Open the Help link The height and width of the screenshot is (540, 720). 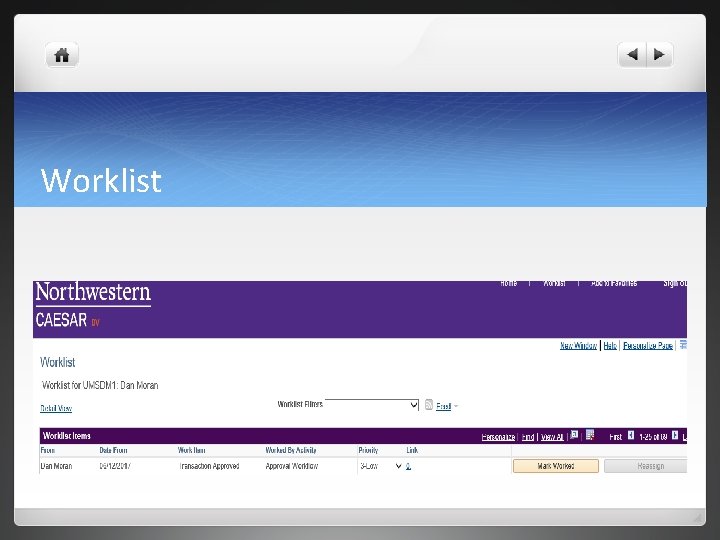[x=610, y=345]
